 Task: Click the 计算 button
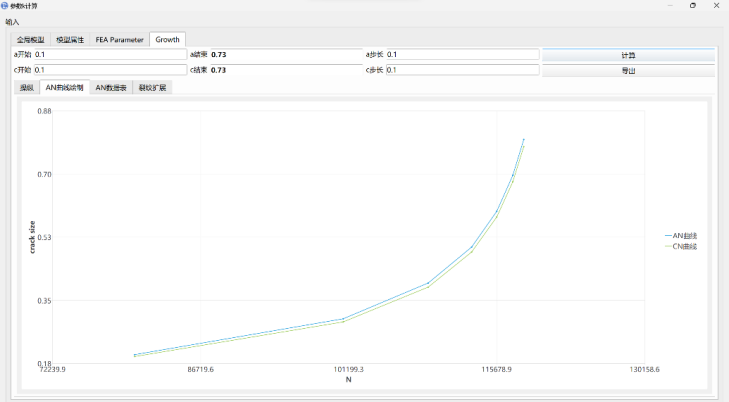[628, 55]
